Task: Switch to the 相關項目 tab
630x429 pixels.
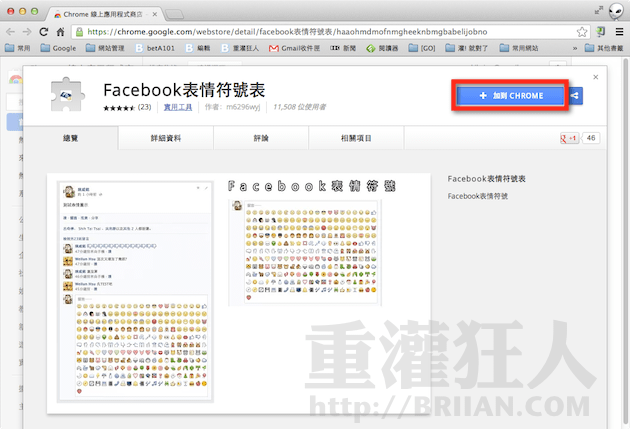Action: click(x=356, y=138)
